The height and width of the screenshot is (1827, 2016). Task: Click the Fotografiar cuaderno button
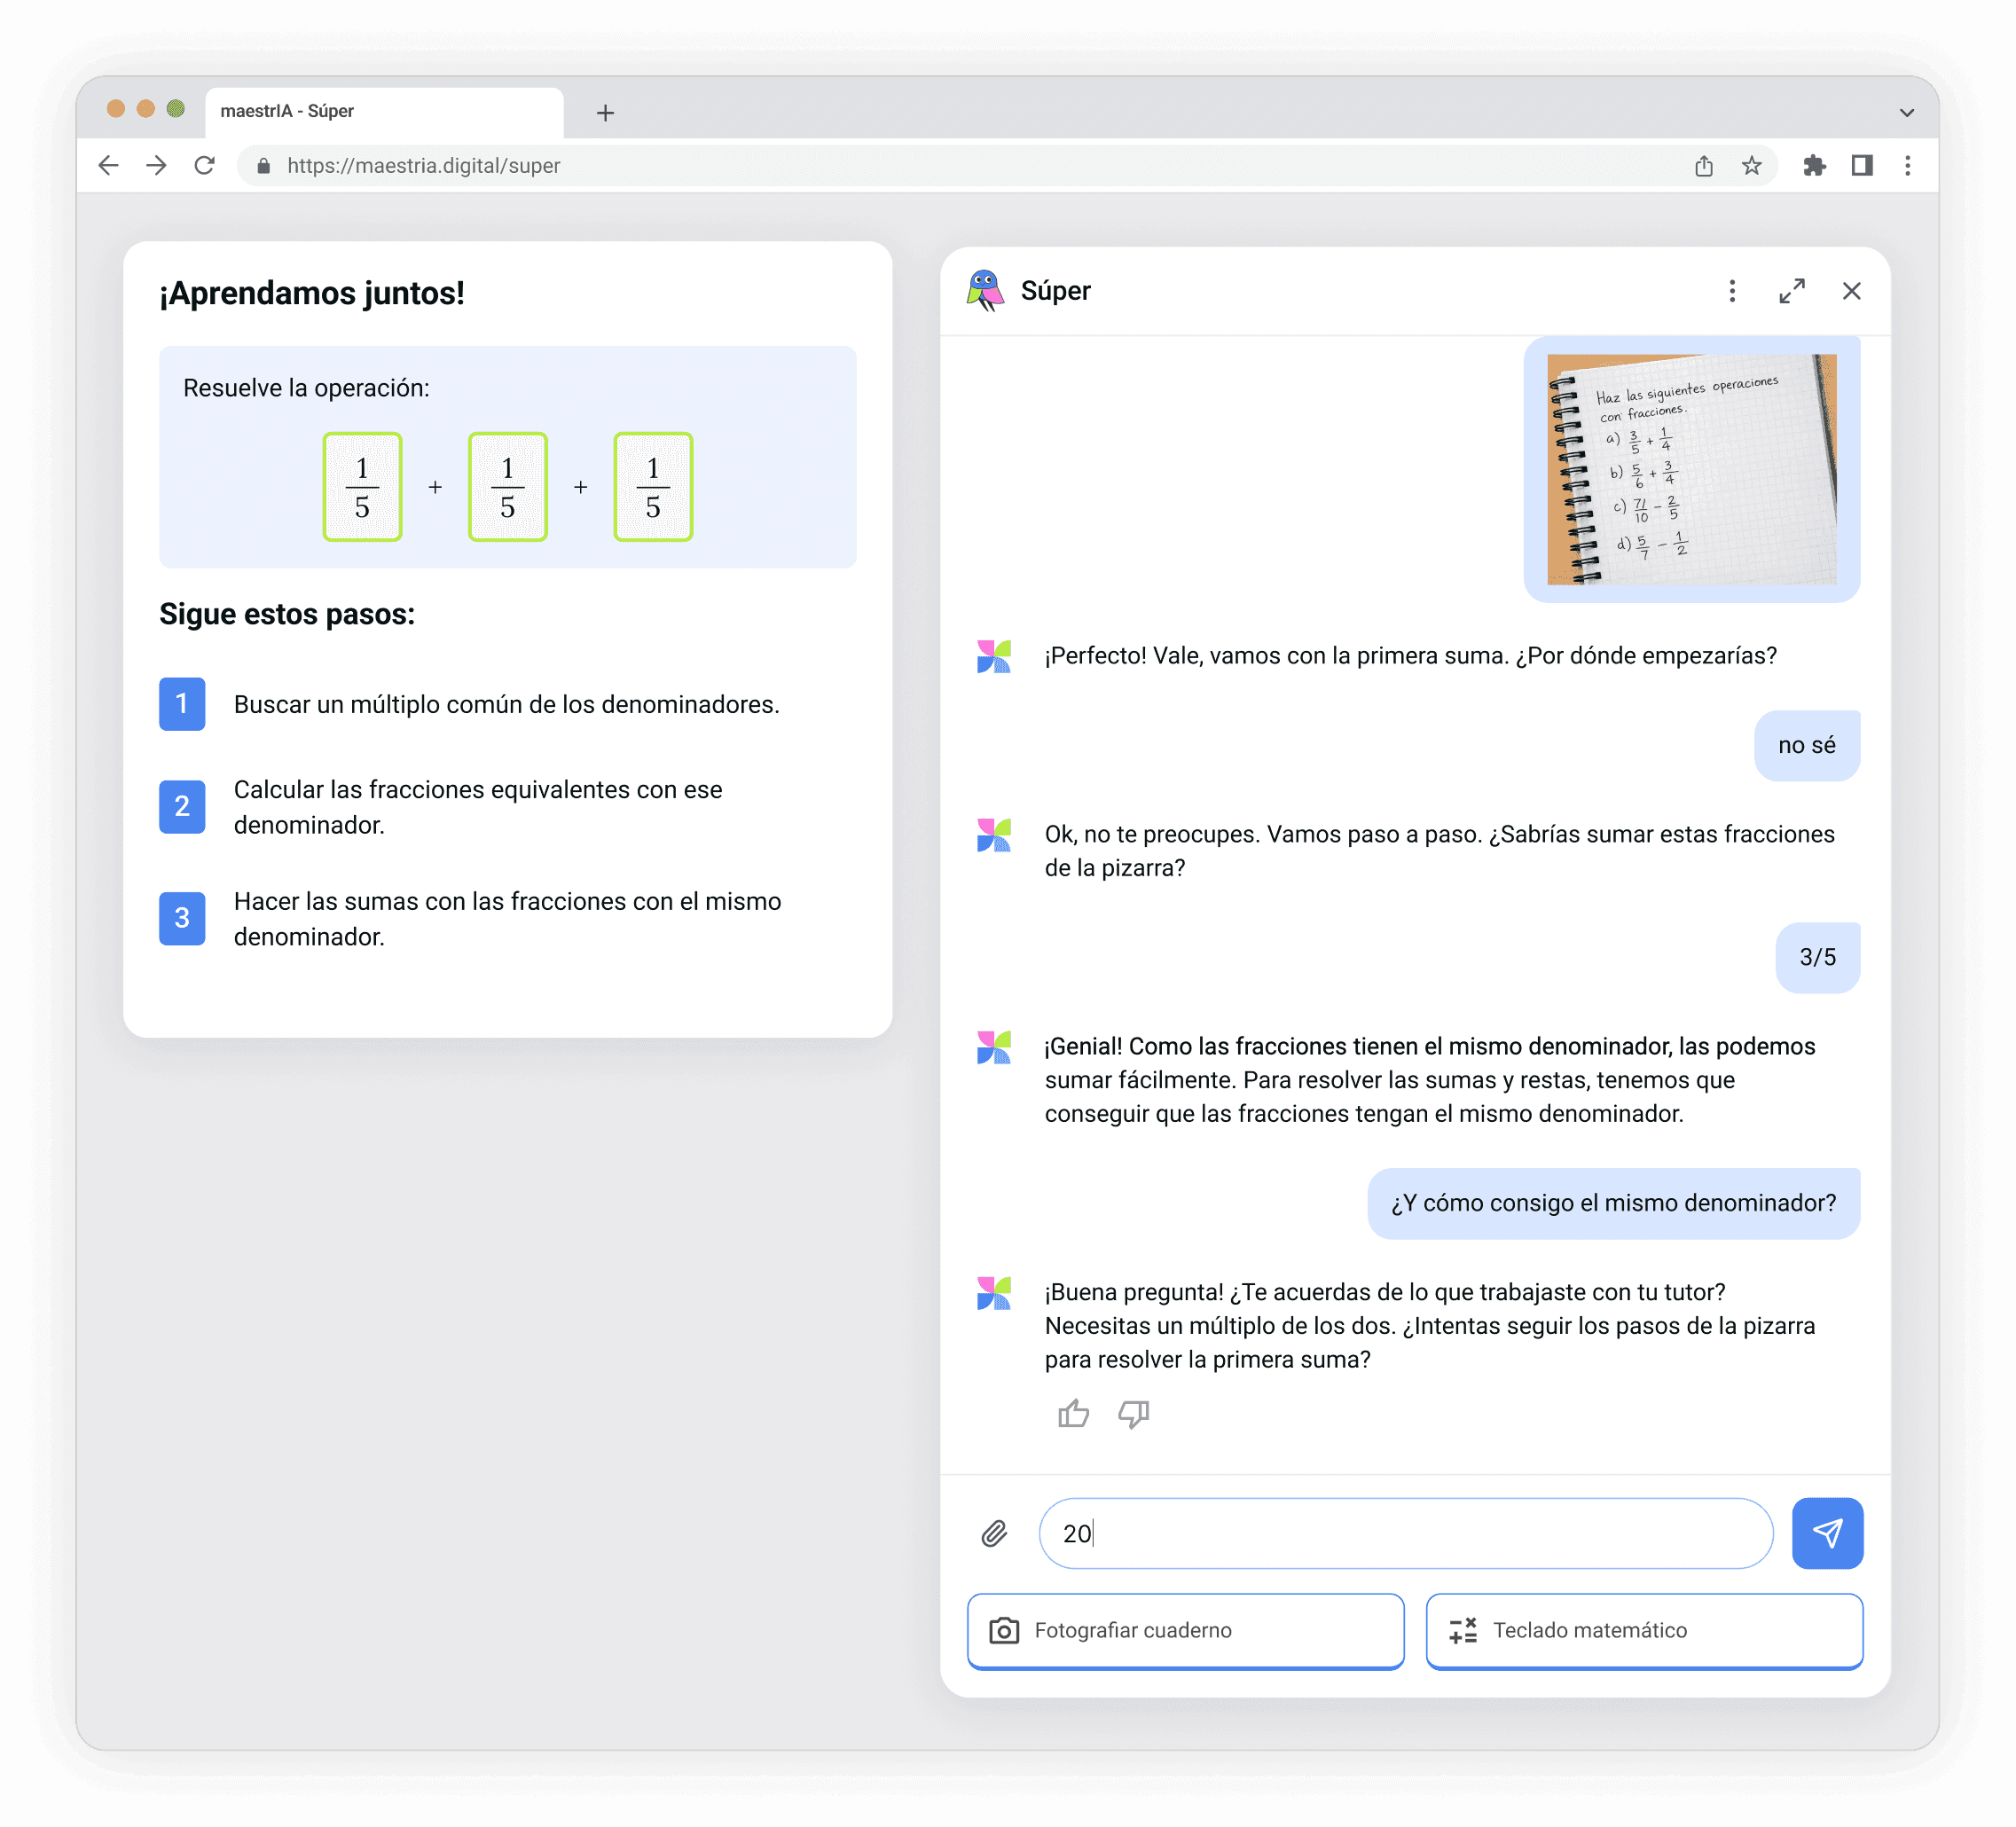point(1186,1630)
